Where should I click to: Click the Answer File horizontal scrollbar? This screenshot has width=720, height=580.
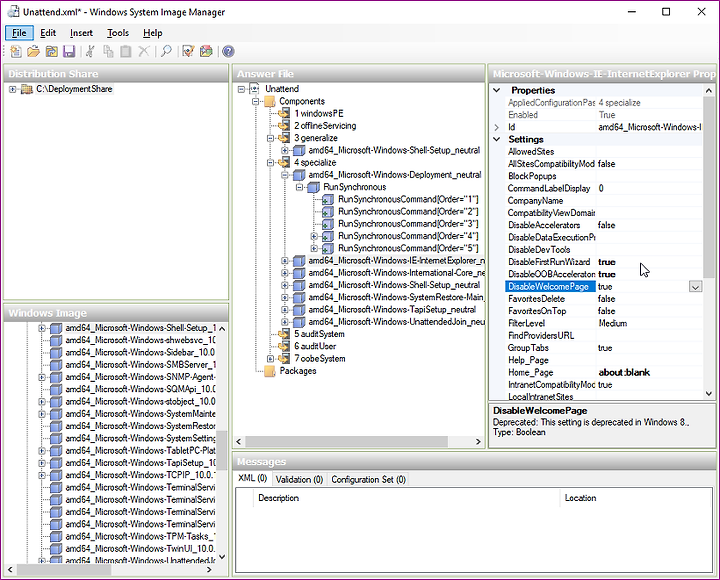click(347, 442)
